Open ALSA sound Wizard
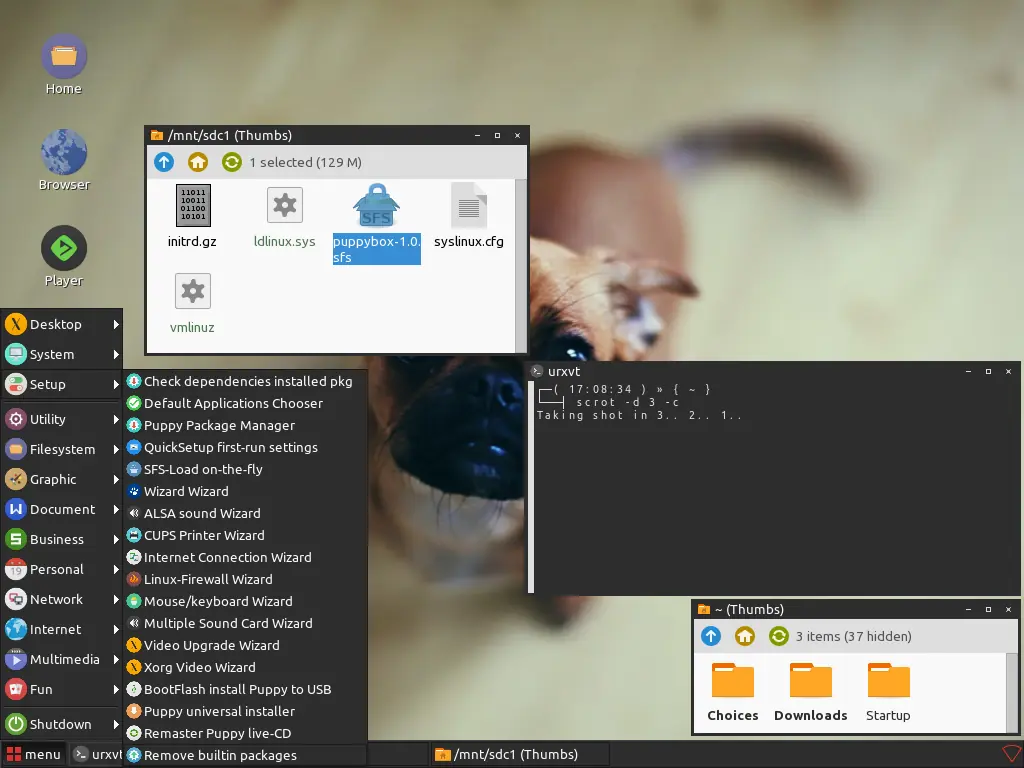This screenshot has width=1024, height=768. click(x=246, y=513)
